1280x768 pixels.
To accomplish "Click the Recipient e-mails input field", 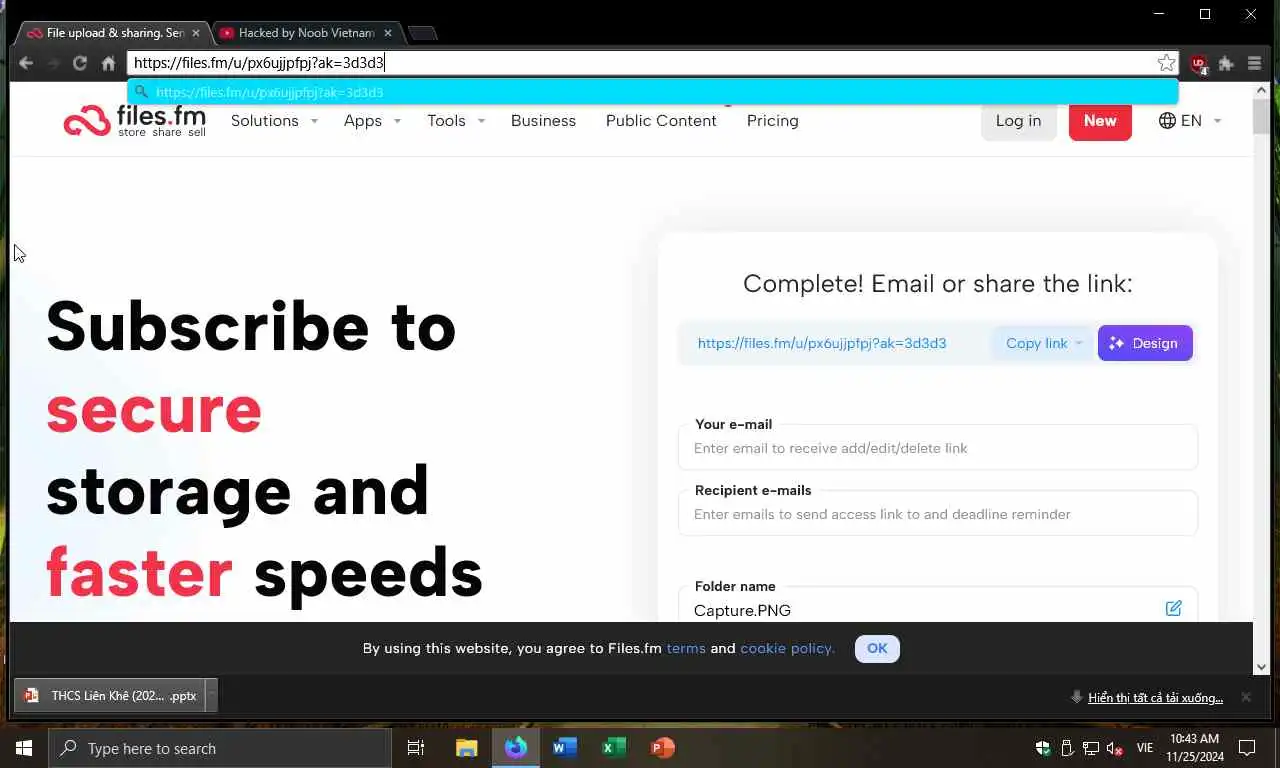I will 937,514.
